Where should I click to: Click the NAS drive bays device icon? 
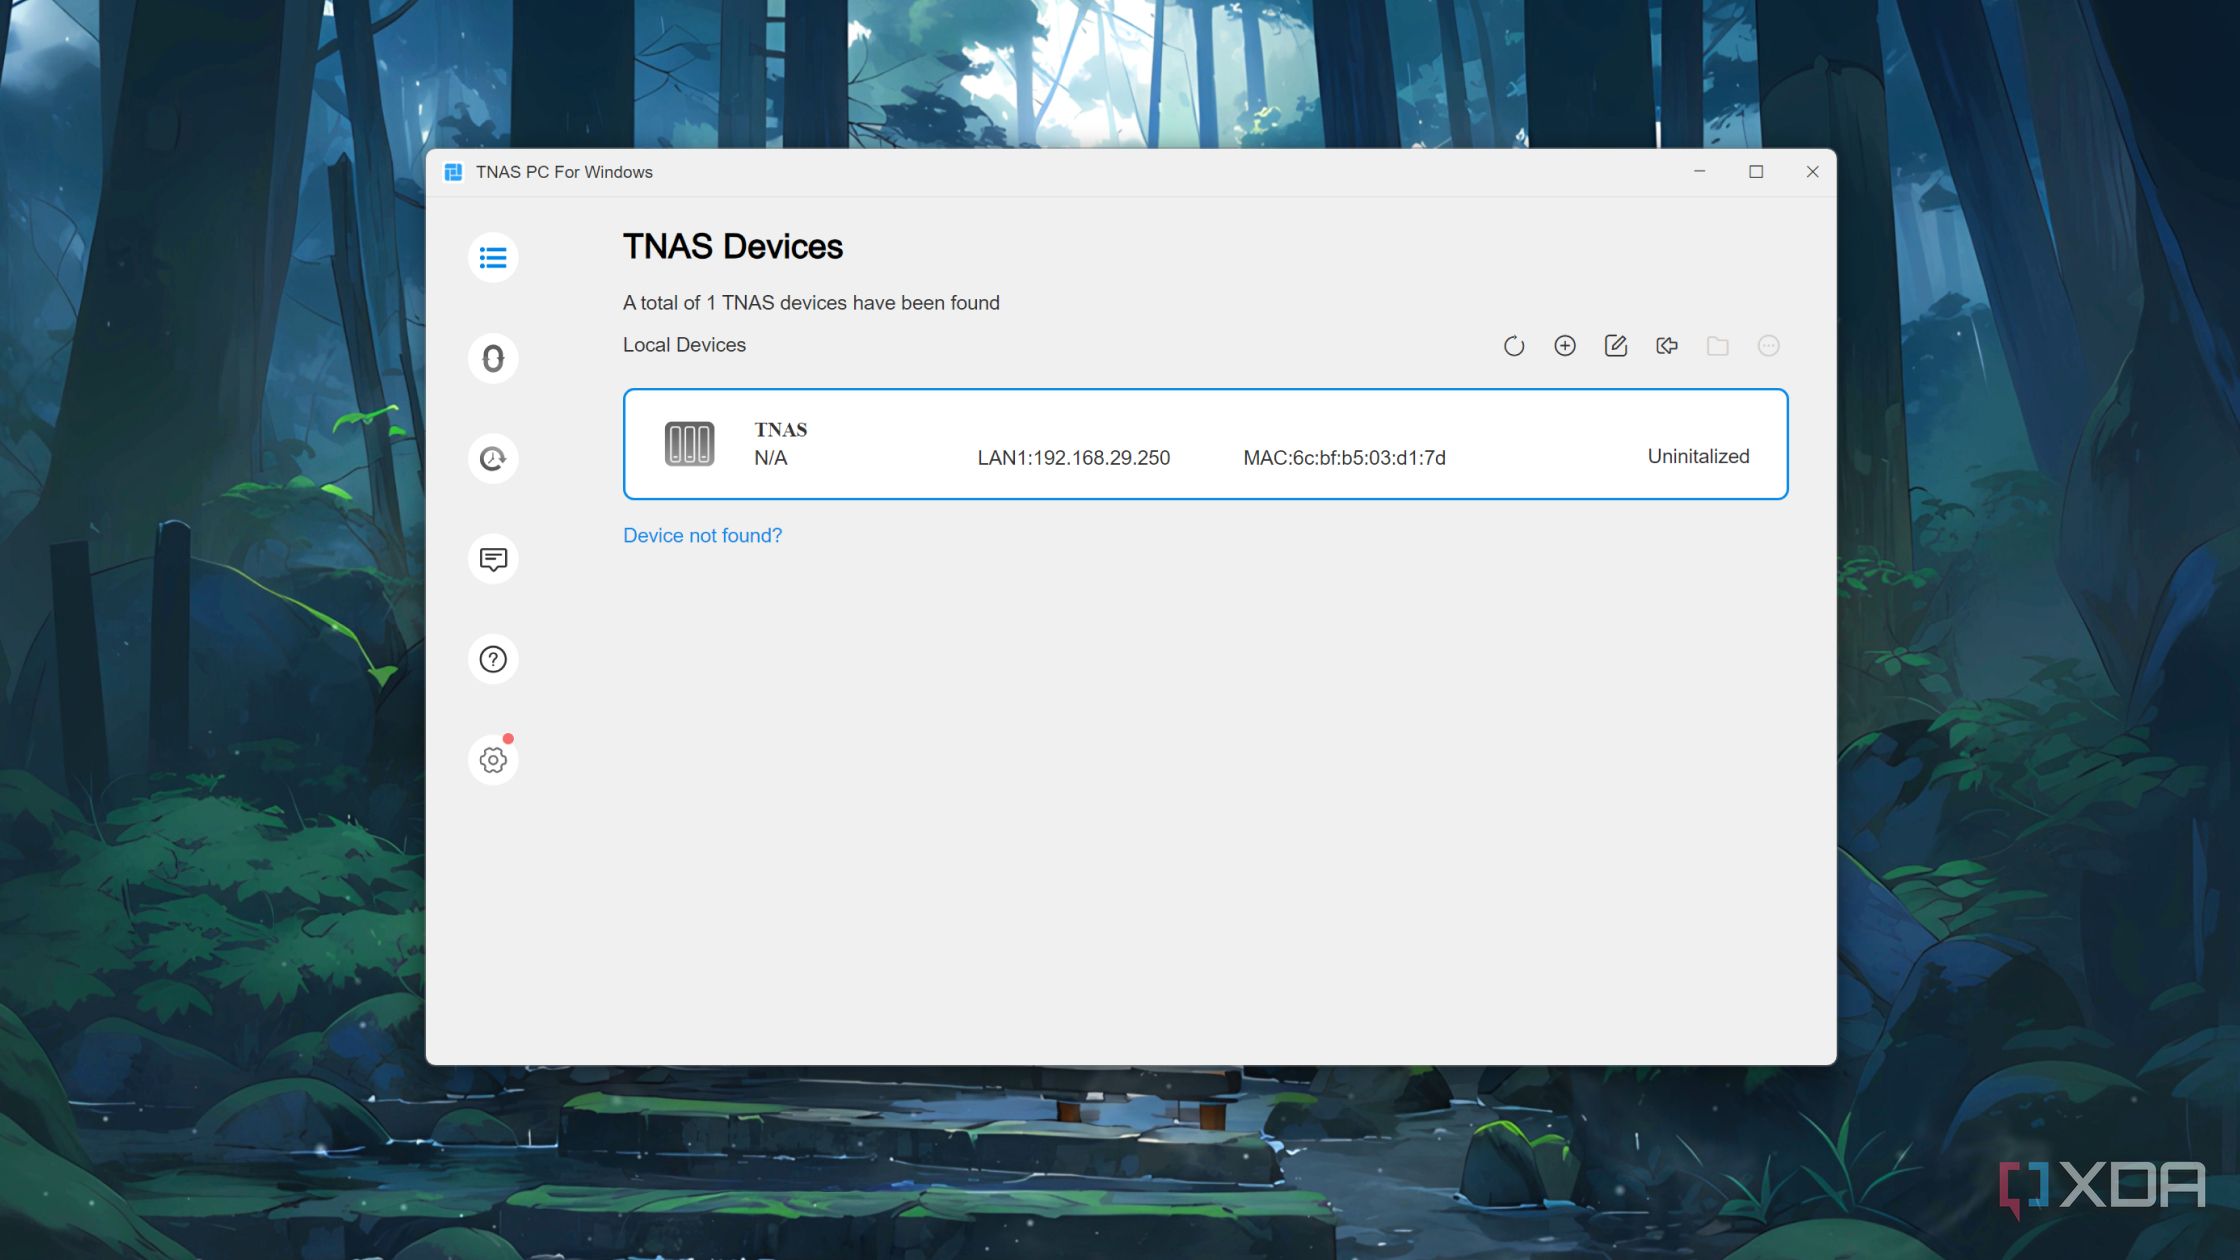pos(690,444)
